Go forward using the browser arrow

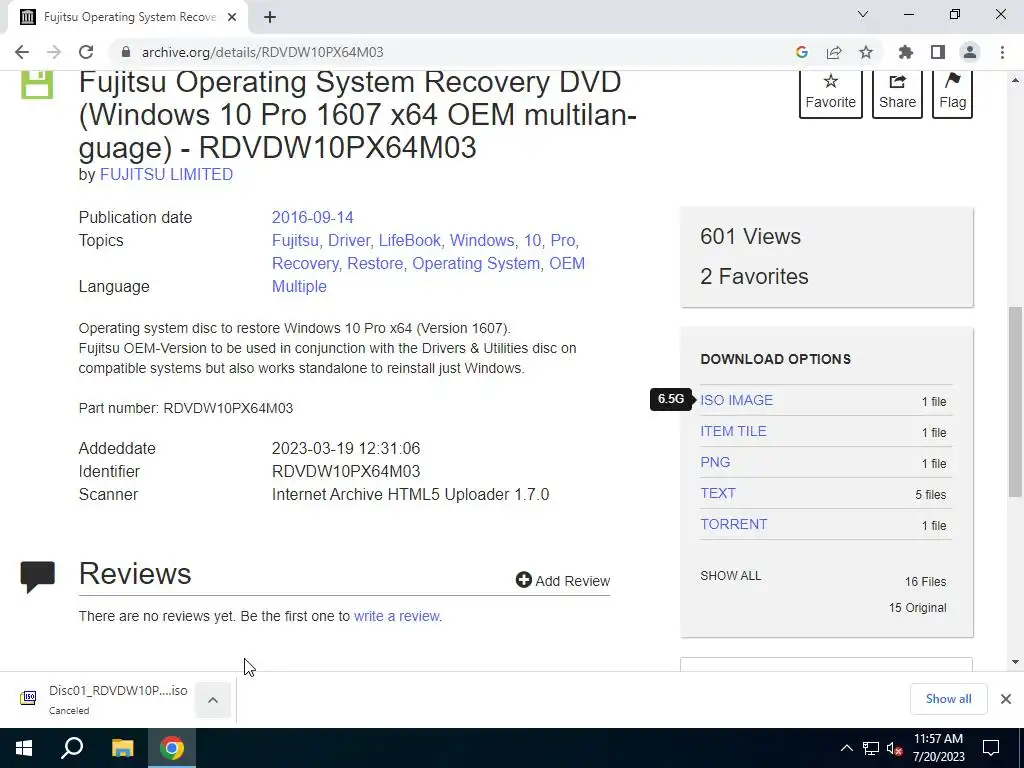pos(54,52)
